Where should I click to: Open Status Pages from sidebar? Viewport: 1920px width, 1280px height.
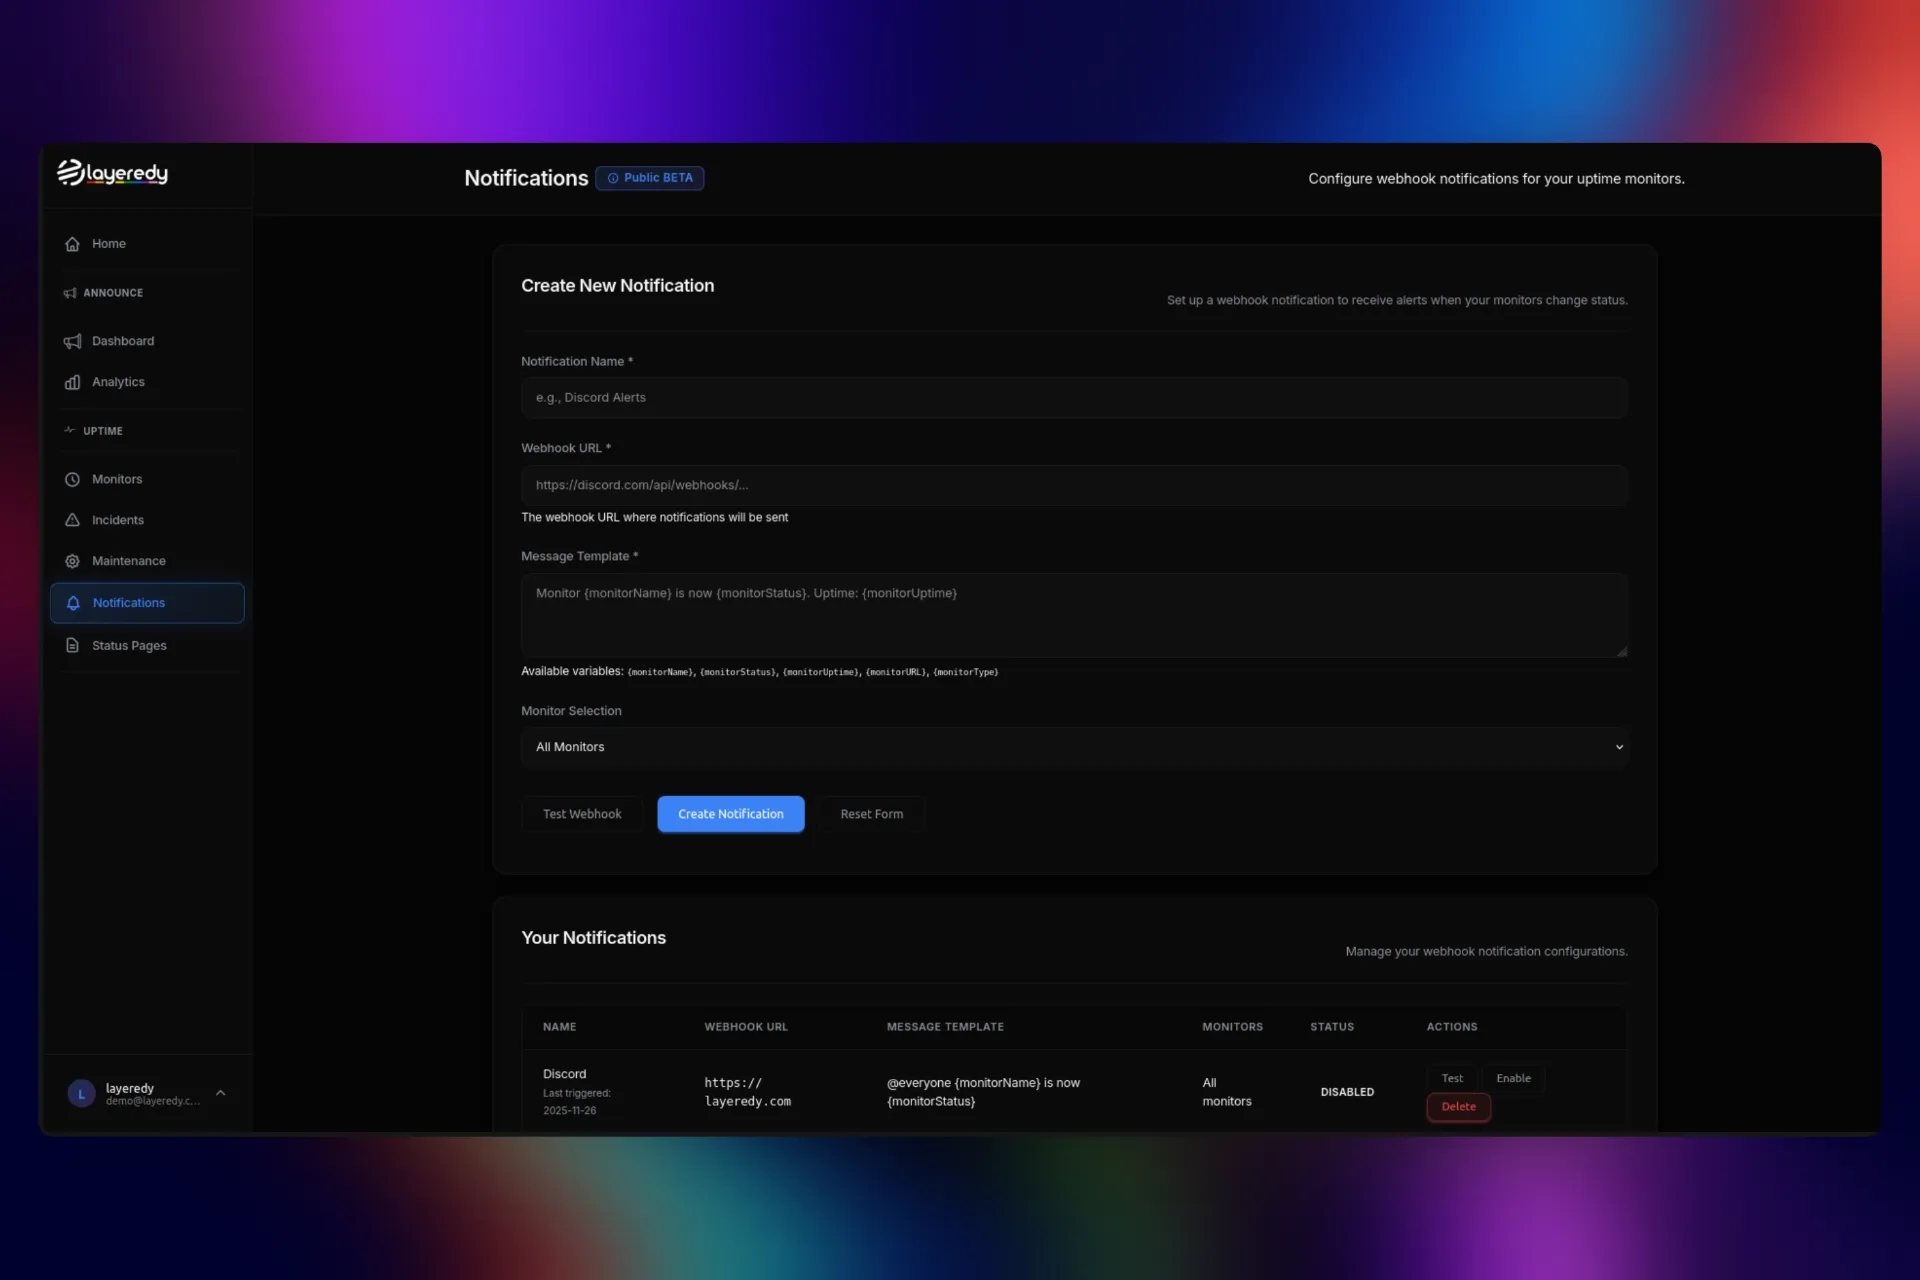[128, 645]
